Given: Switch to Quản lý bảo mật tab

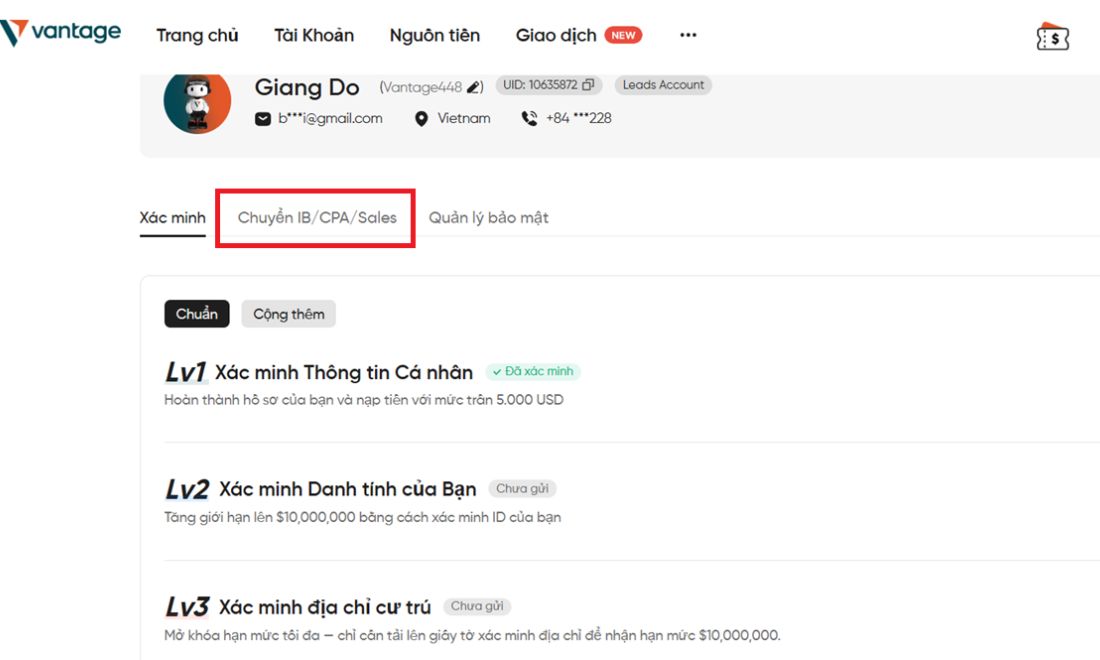Looking at the screenshot, I should (x=489, y=217).
